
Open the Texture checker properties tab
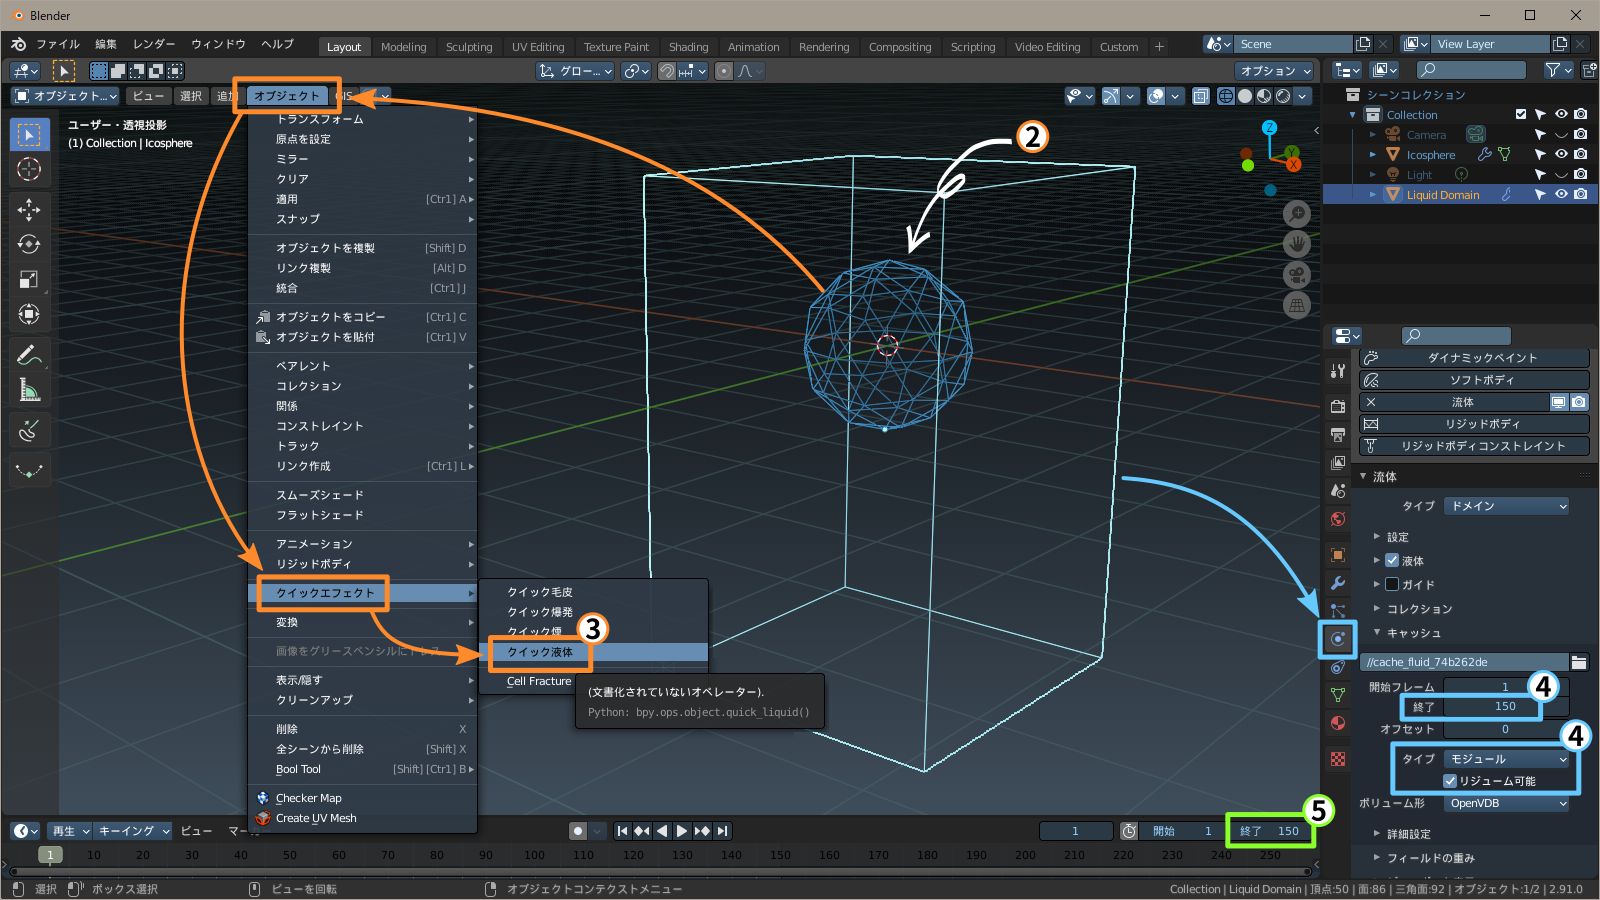tap(1338, 759)
